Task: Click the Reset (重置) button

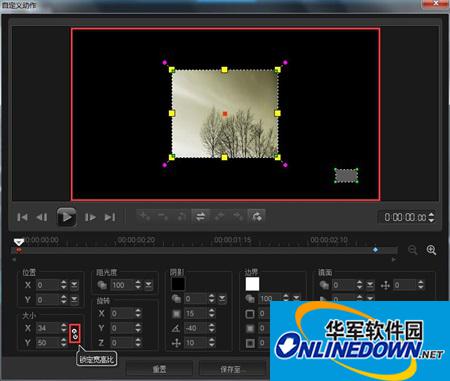Action: click(x=159, y=369)
